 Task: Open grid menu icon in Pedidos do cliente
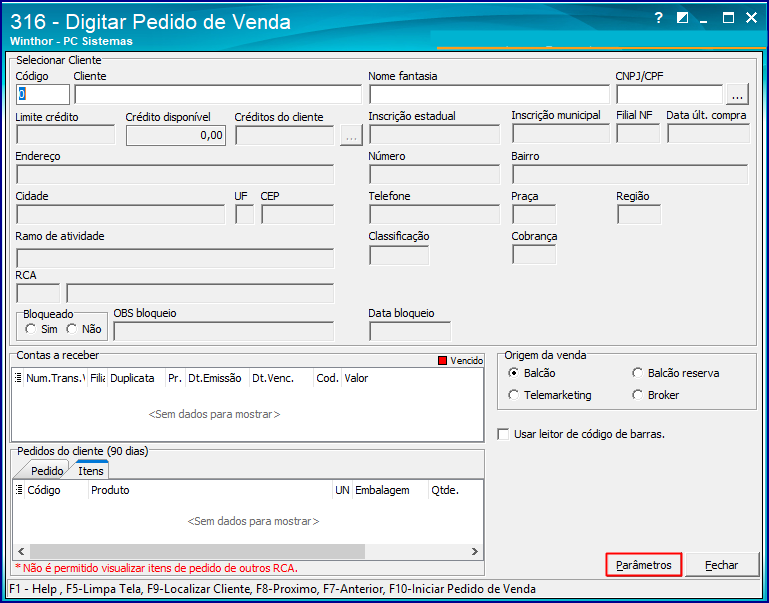[x=19, y=489]
